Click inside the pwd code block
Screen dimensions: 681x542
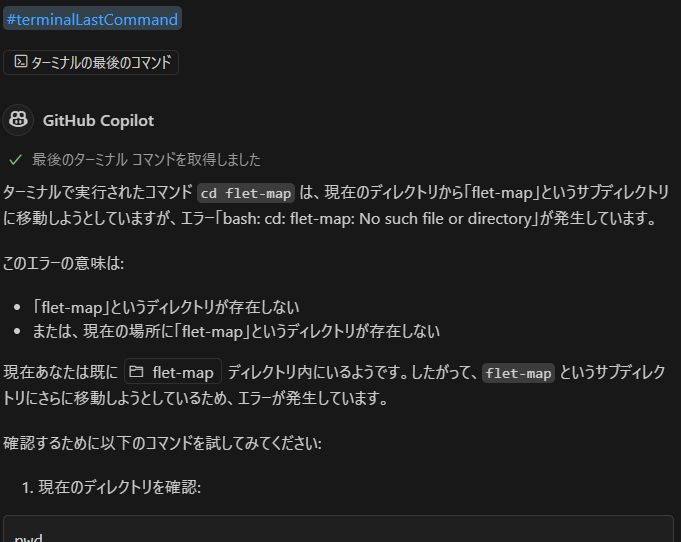338,529
